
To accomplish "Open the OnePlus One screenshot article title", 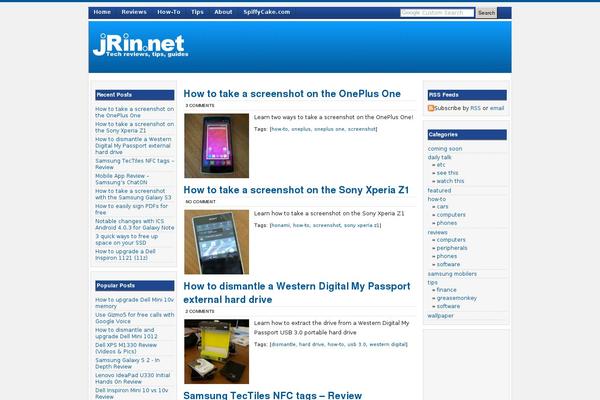I will (x=292, y=94).
